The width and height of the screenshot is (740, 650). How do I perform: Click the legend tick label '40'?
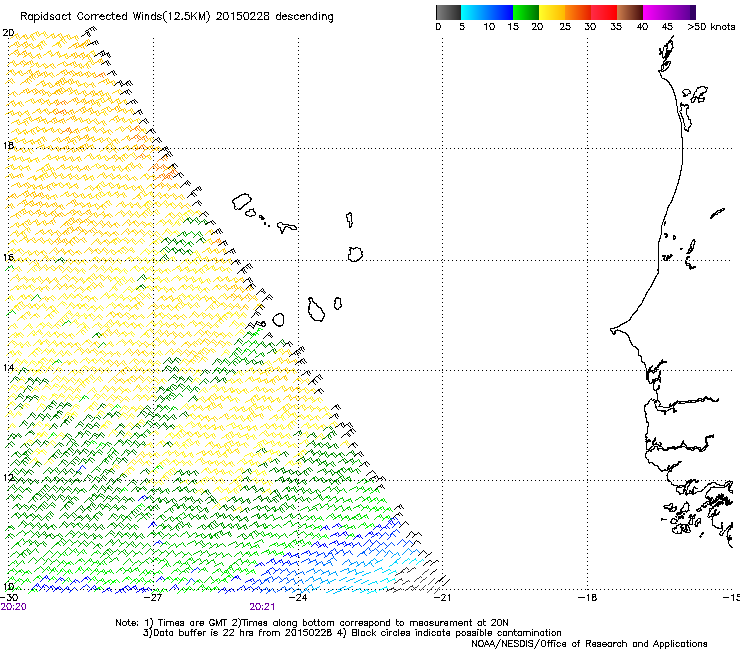pos(642,27)
